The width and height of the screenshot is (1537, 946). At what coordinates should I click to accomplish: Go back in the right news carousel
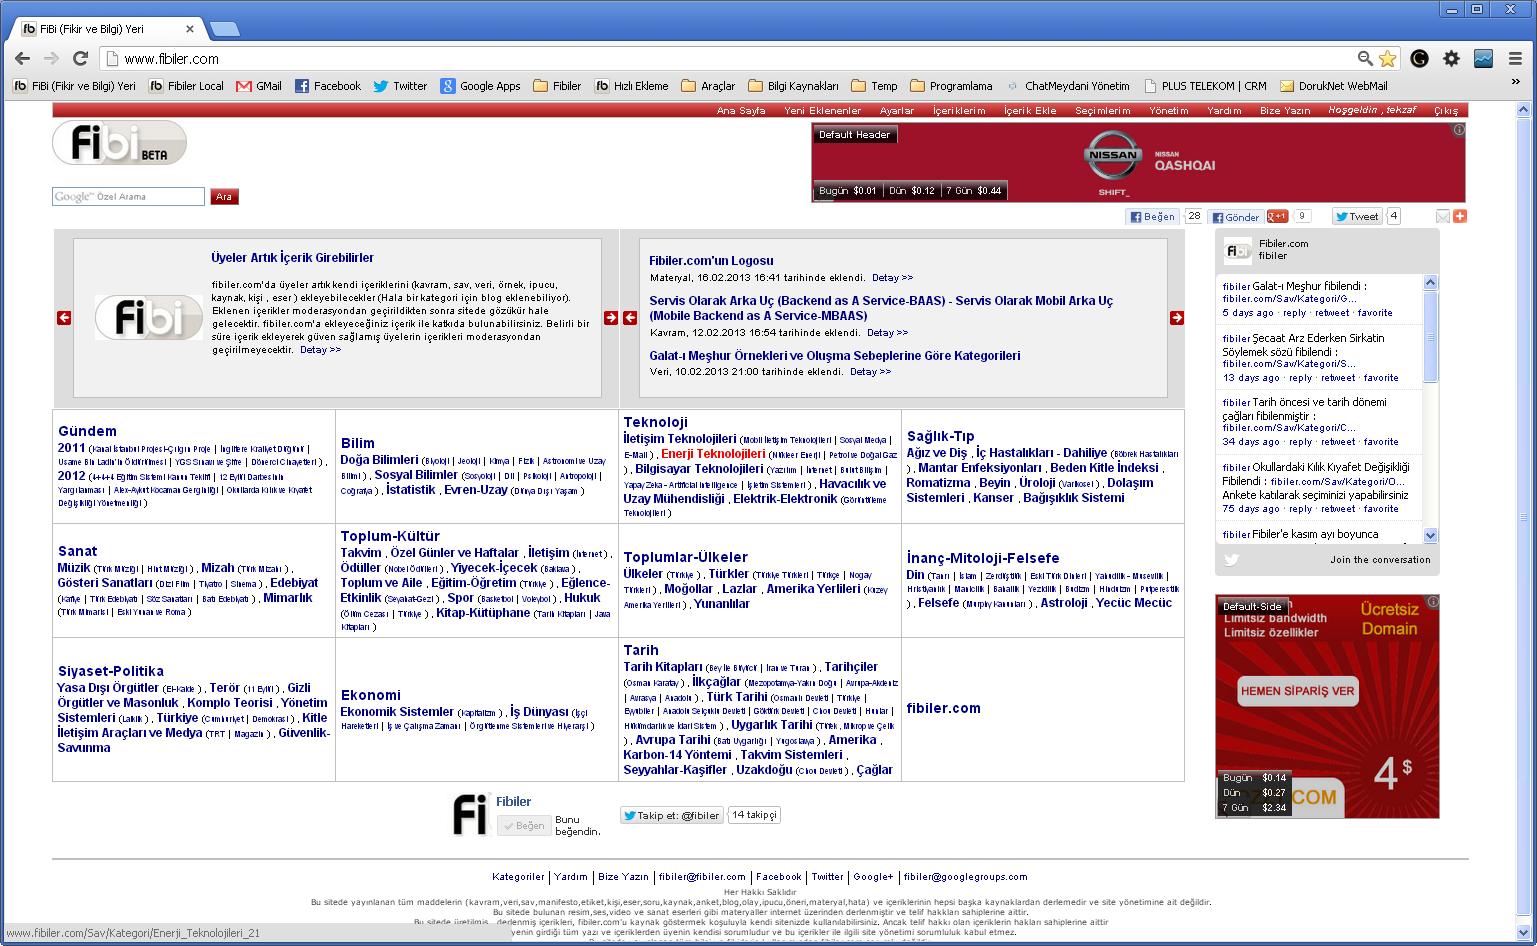pyautogui.click(x=630, y=318)
